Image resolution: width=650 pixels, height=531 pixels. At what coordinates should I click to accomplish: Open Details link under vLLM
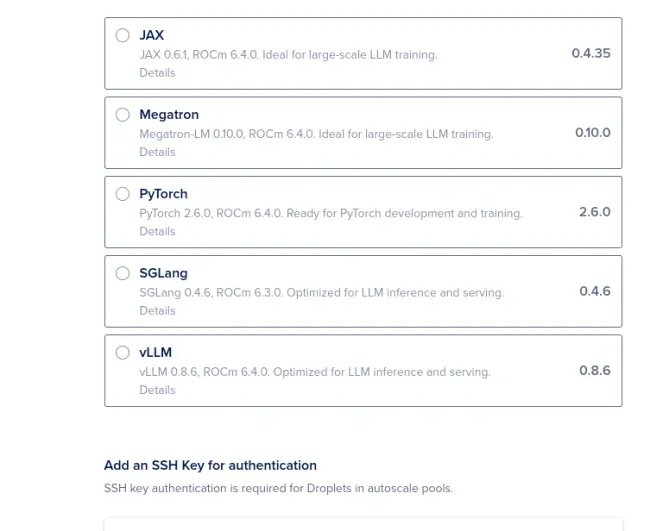(157, 390)
